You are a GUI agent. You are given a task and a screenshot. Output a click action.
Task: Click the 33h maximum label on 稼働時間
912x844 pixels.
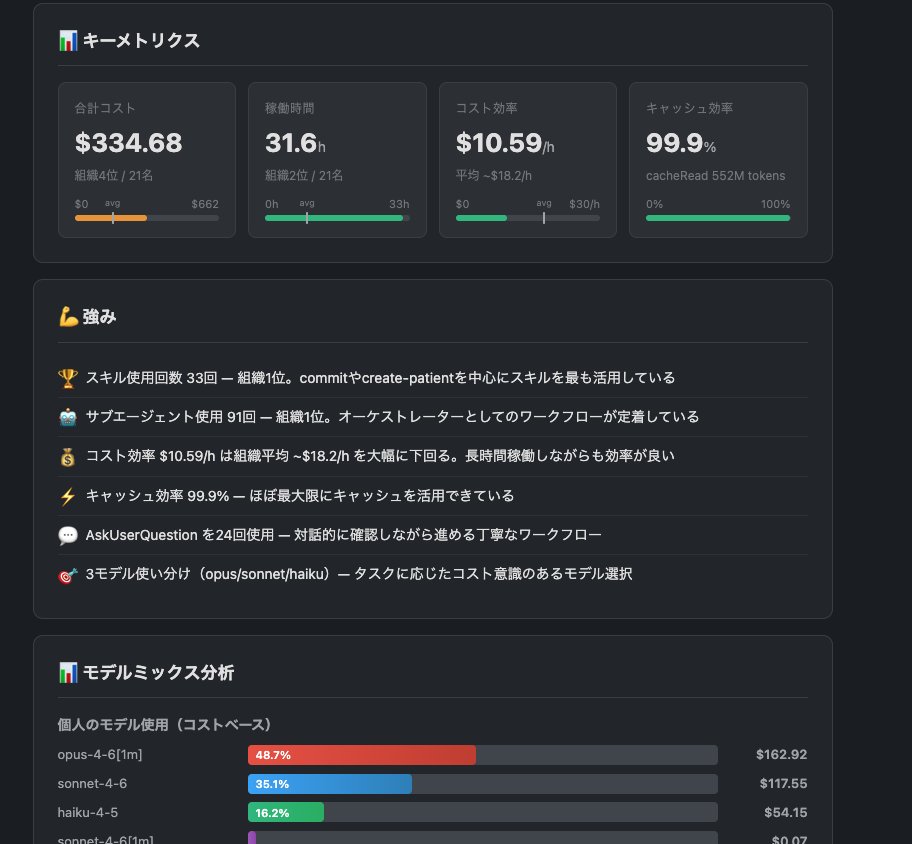(x=399, y=204)
